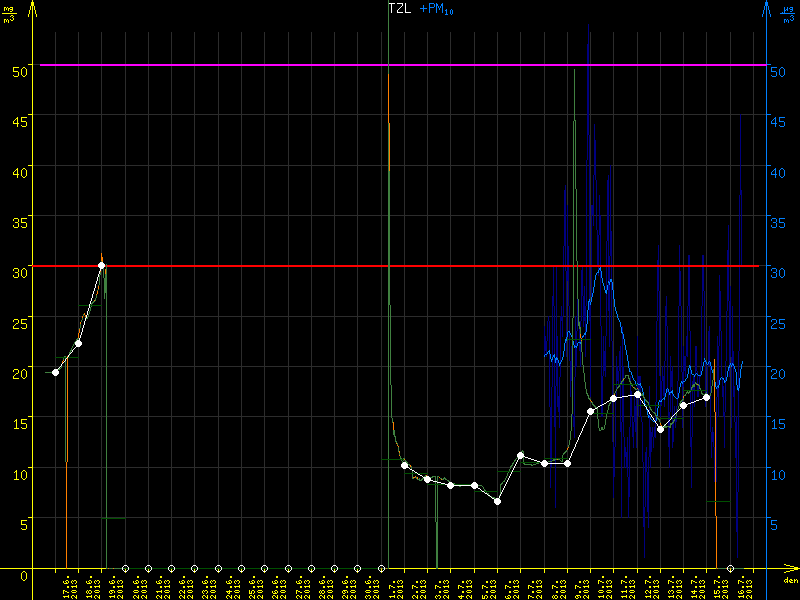Click the TZL series label at top
The width and height of the screenshot is (800, 600).
401,8
